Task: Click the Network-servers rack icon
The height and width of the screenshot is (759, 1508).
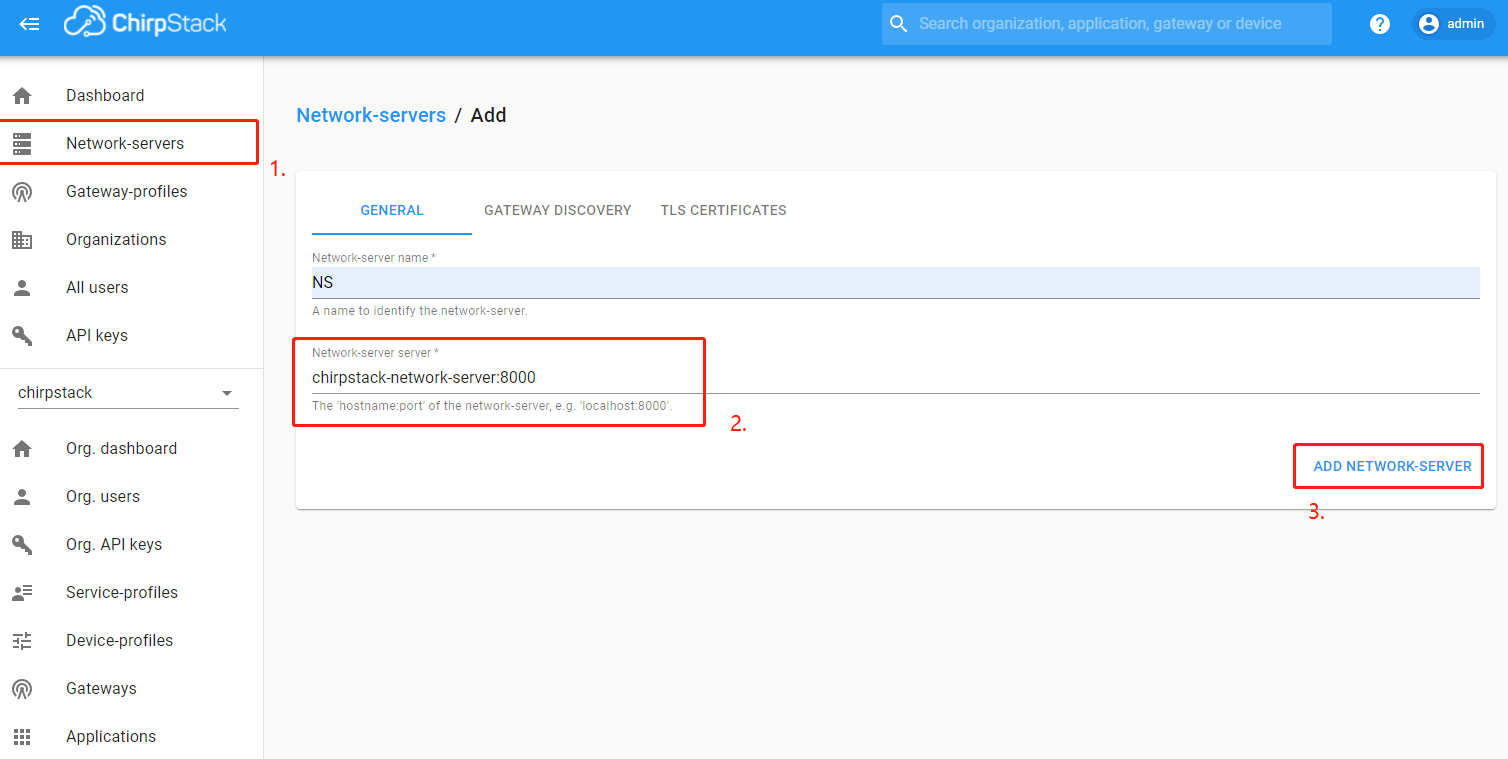Action: point(22,144)
